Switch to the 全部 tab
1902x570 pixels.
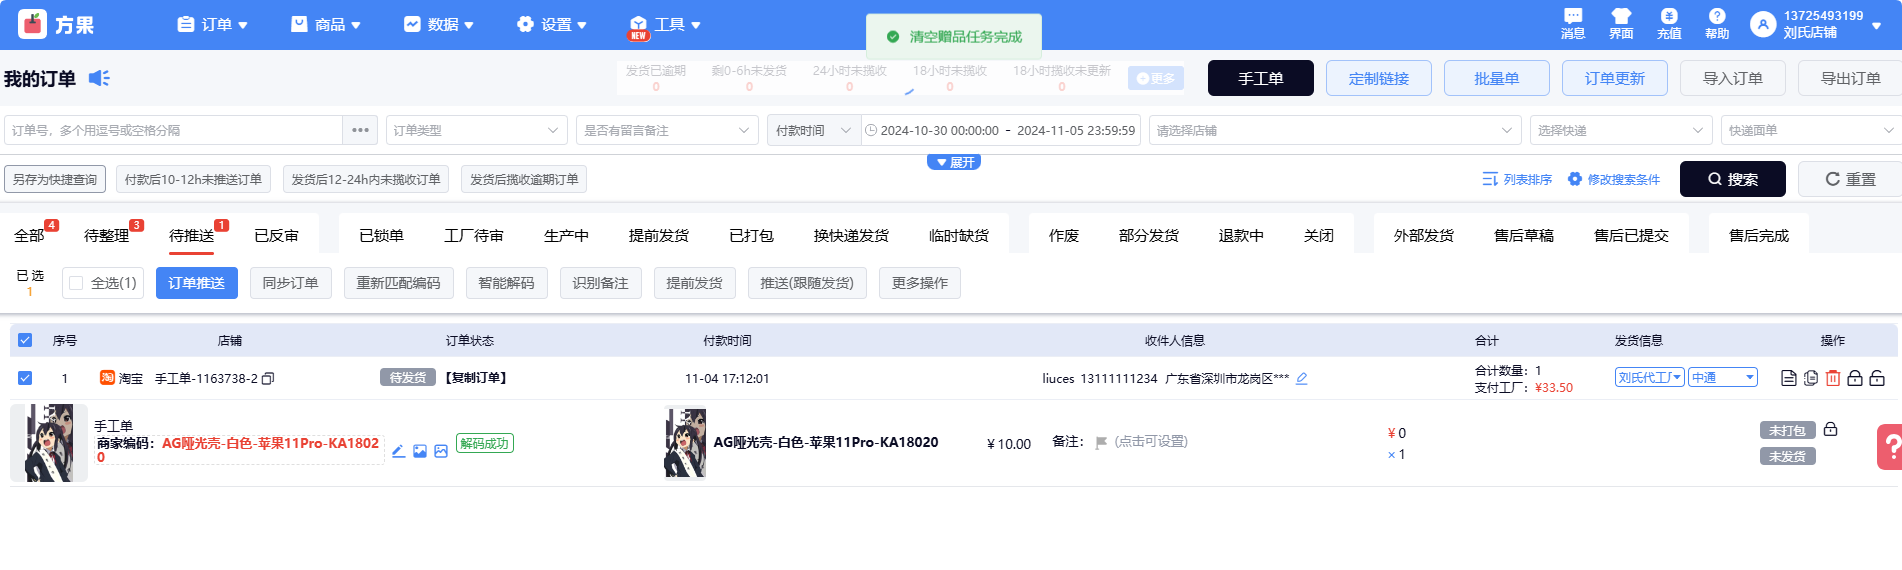tap(29, 235)
